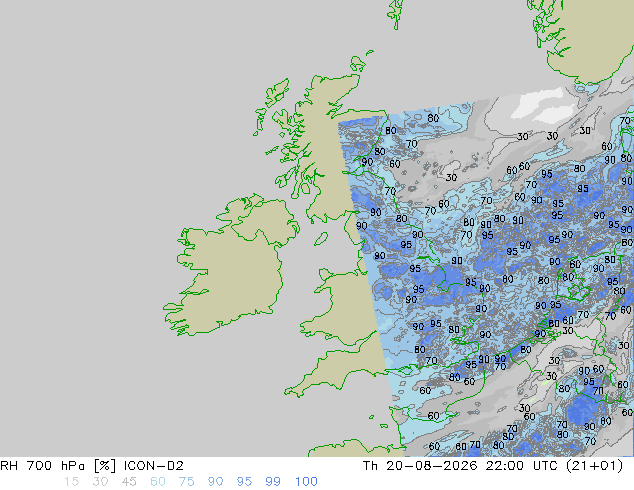The height and width of the screenshot is (490, 634).
Task: Select the legend value 15
Action: click(71, 482)
